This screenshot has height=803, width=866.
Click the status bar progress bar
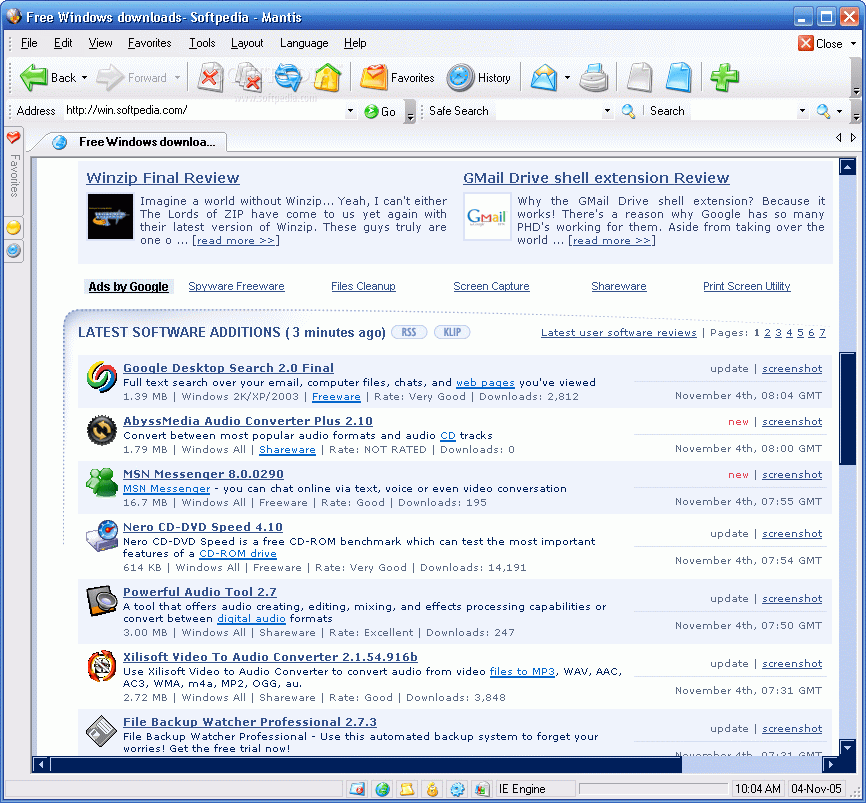(x=653, y=789)
